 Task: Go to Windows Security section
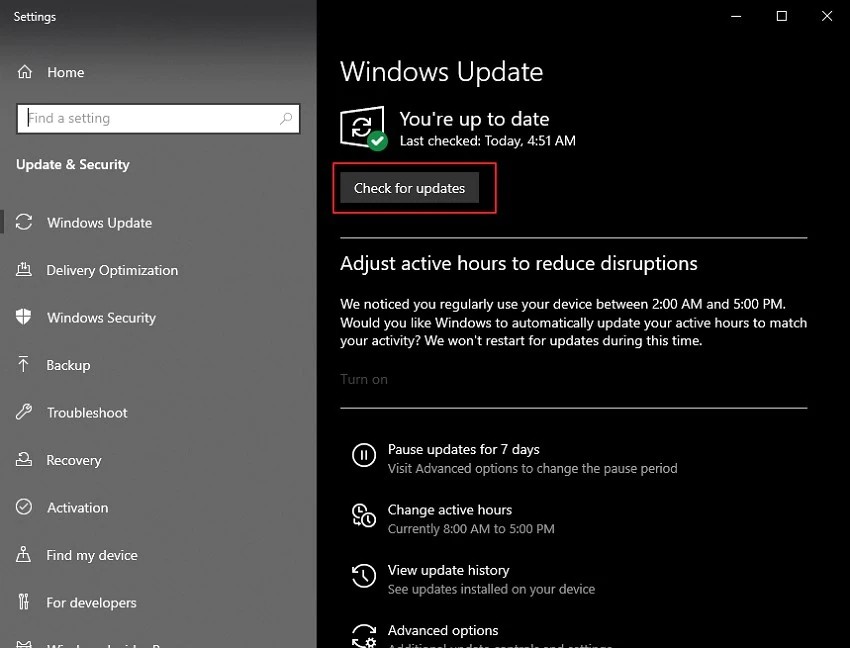pos(101,318)
